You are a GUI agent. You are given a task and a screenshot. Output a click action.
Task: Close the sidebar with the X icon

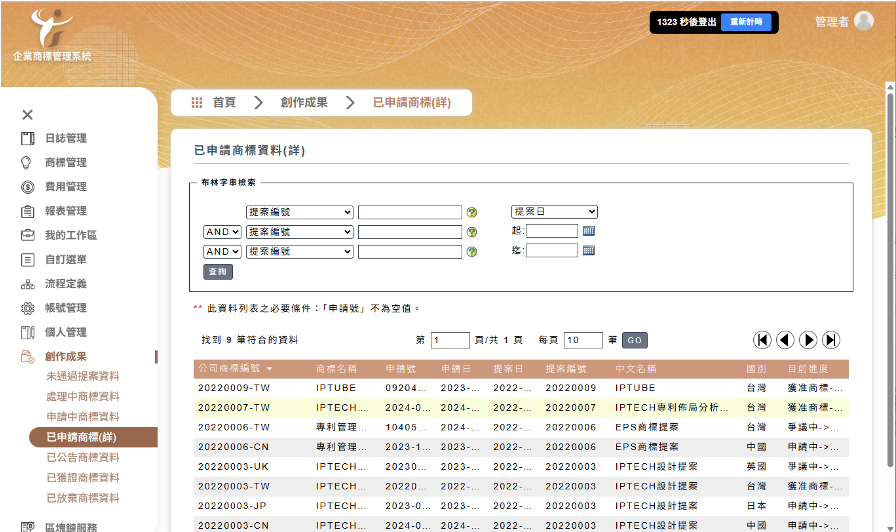(x=27, y=115)
